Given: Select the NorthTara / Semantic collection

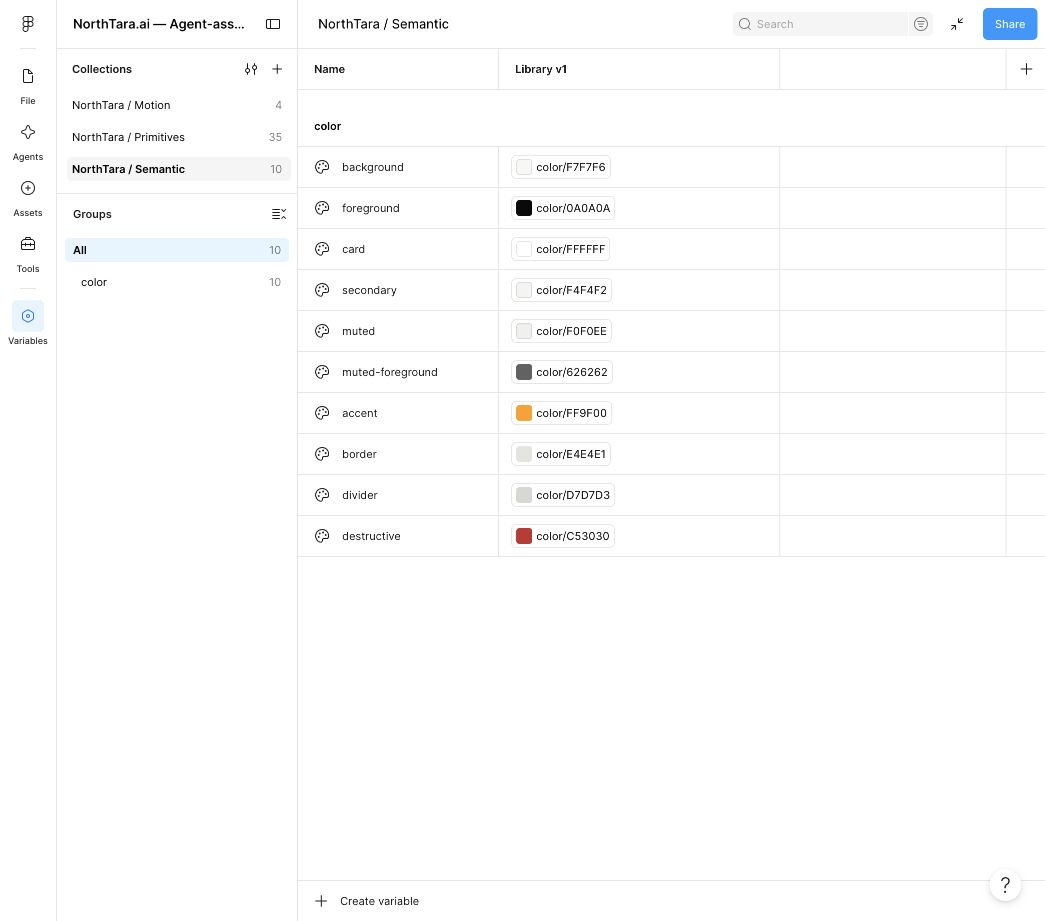Looking at the screenshot, I should point(177,169).
